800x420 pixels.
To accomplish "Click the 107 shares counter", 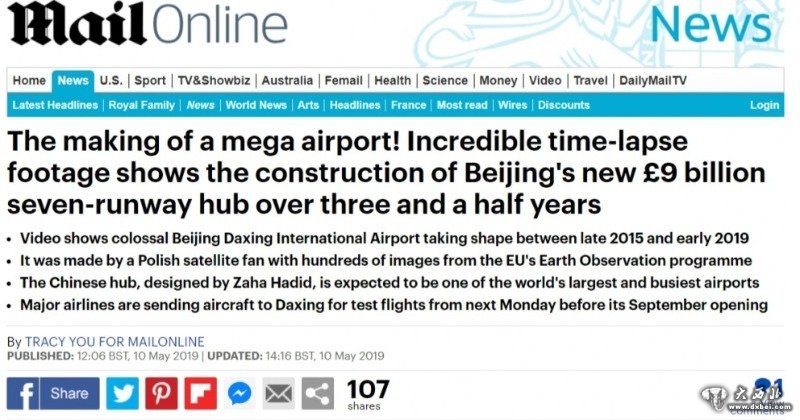I will tap(367, 393).
